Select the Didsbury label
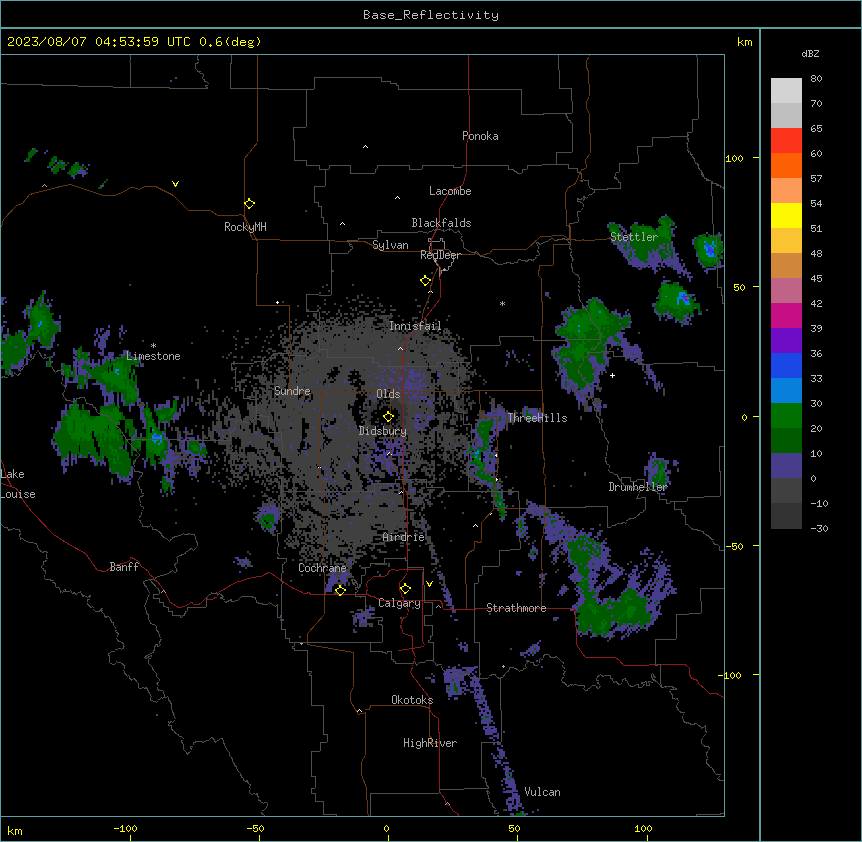 pos(382,431)
